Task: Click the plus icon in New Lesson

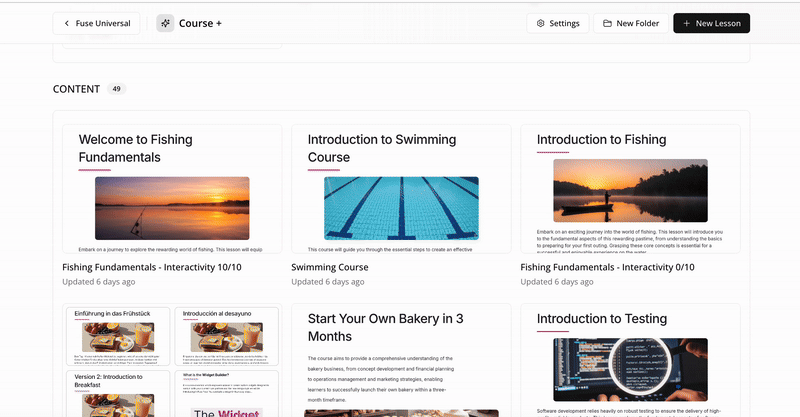Action: point(686,23)
